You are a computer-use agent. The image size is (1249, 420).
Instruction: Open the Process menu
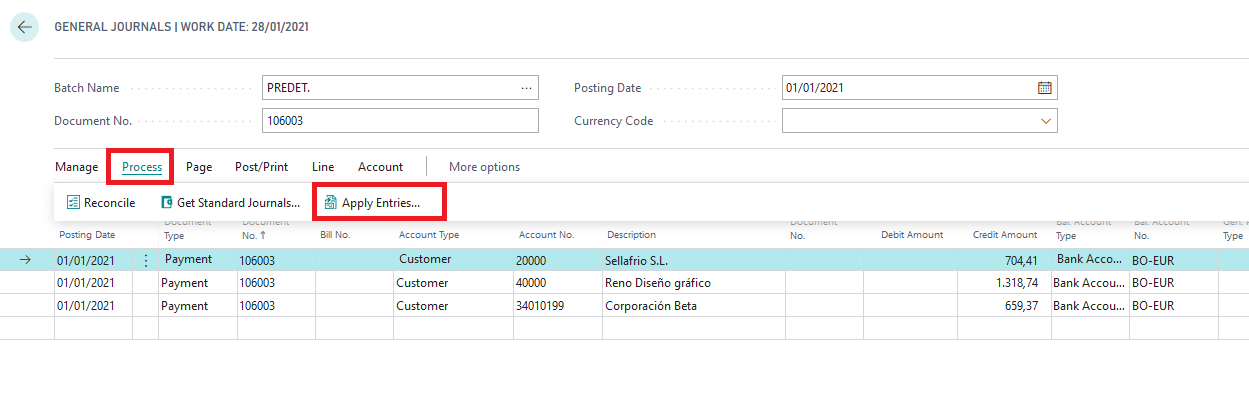coord(142,167)
